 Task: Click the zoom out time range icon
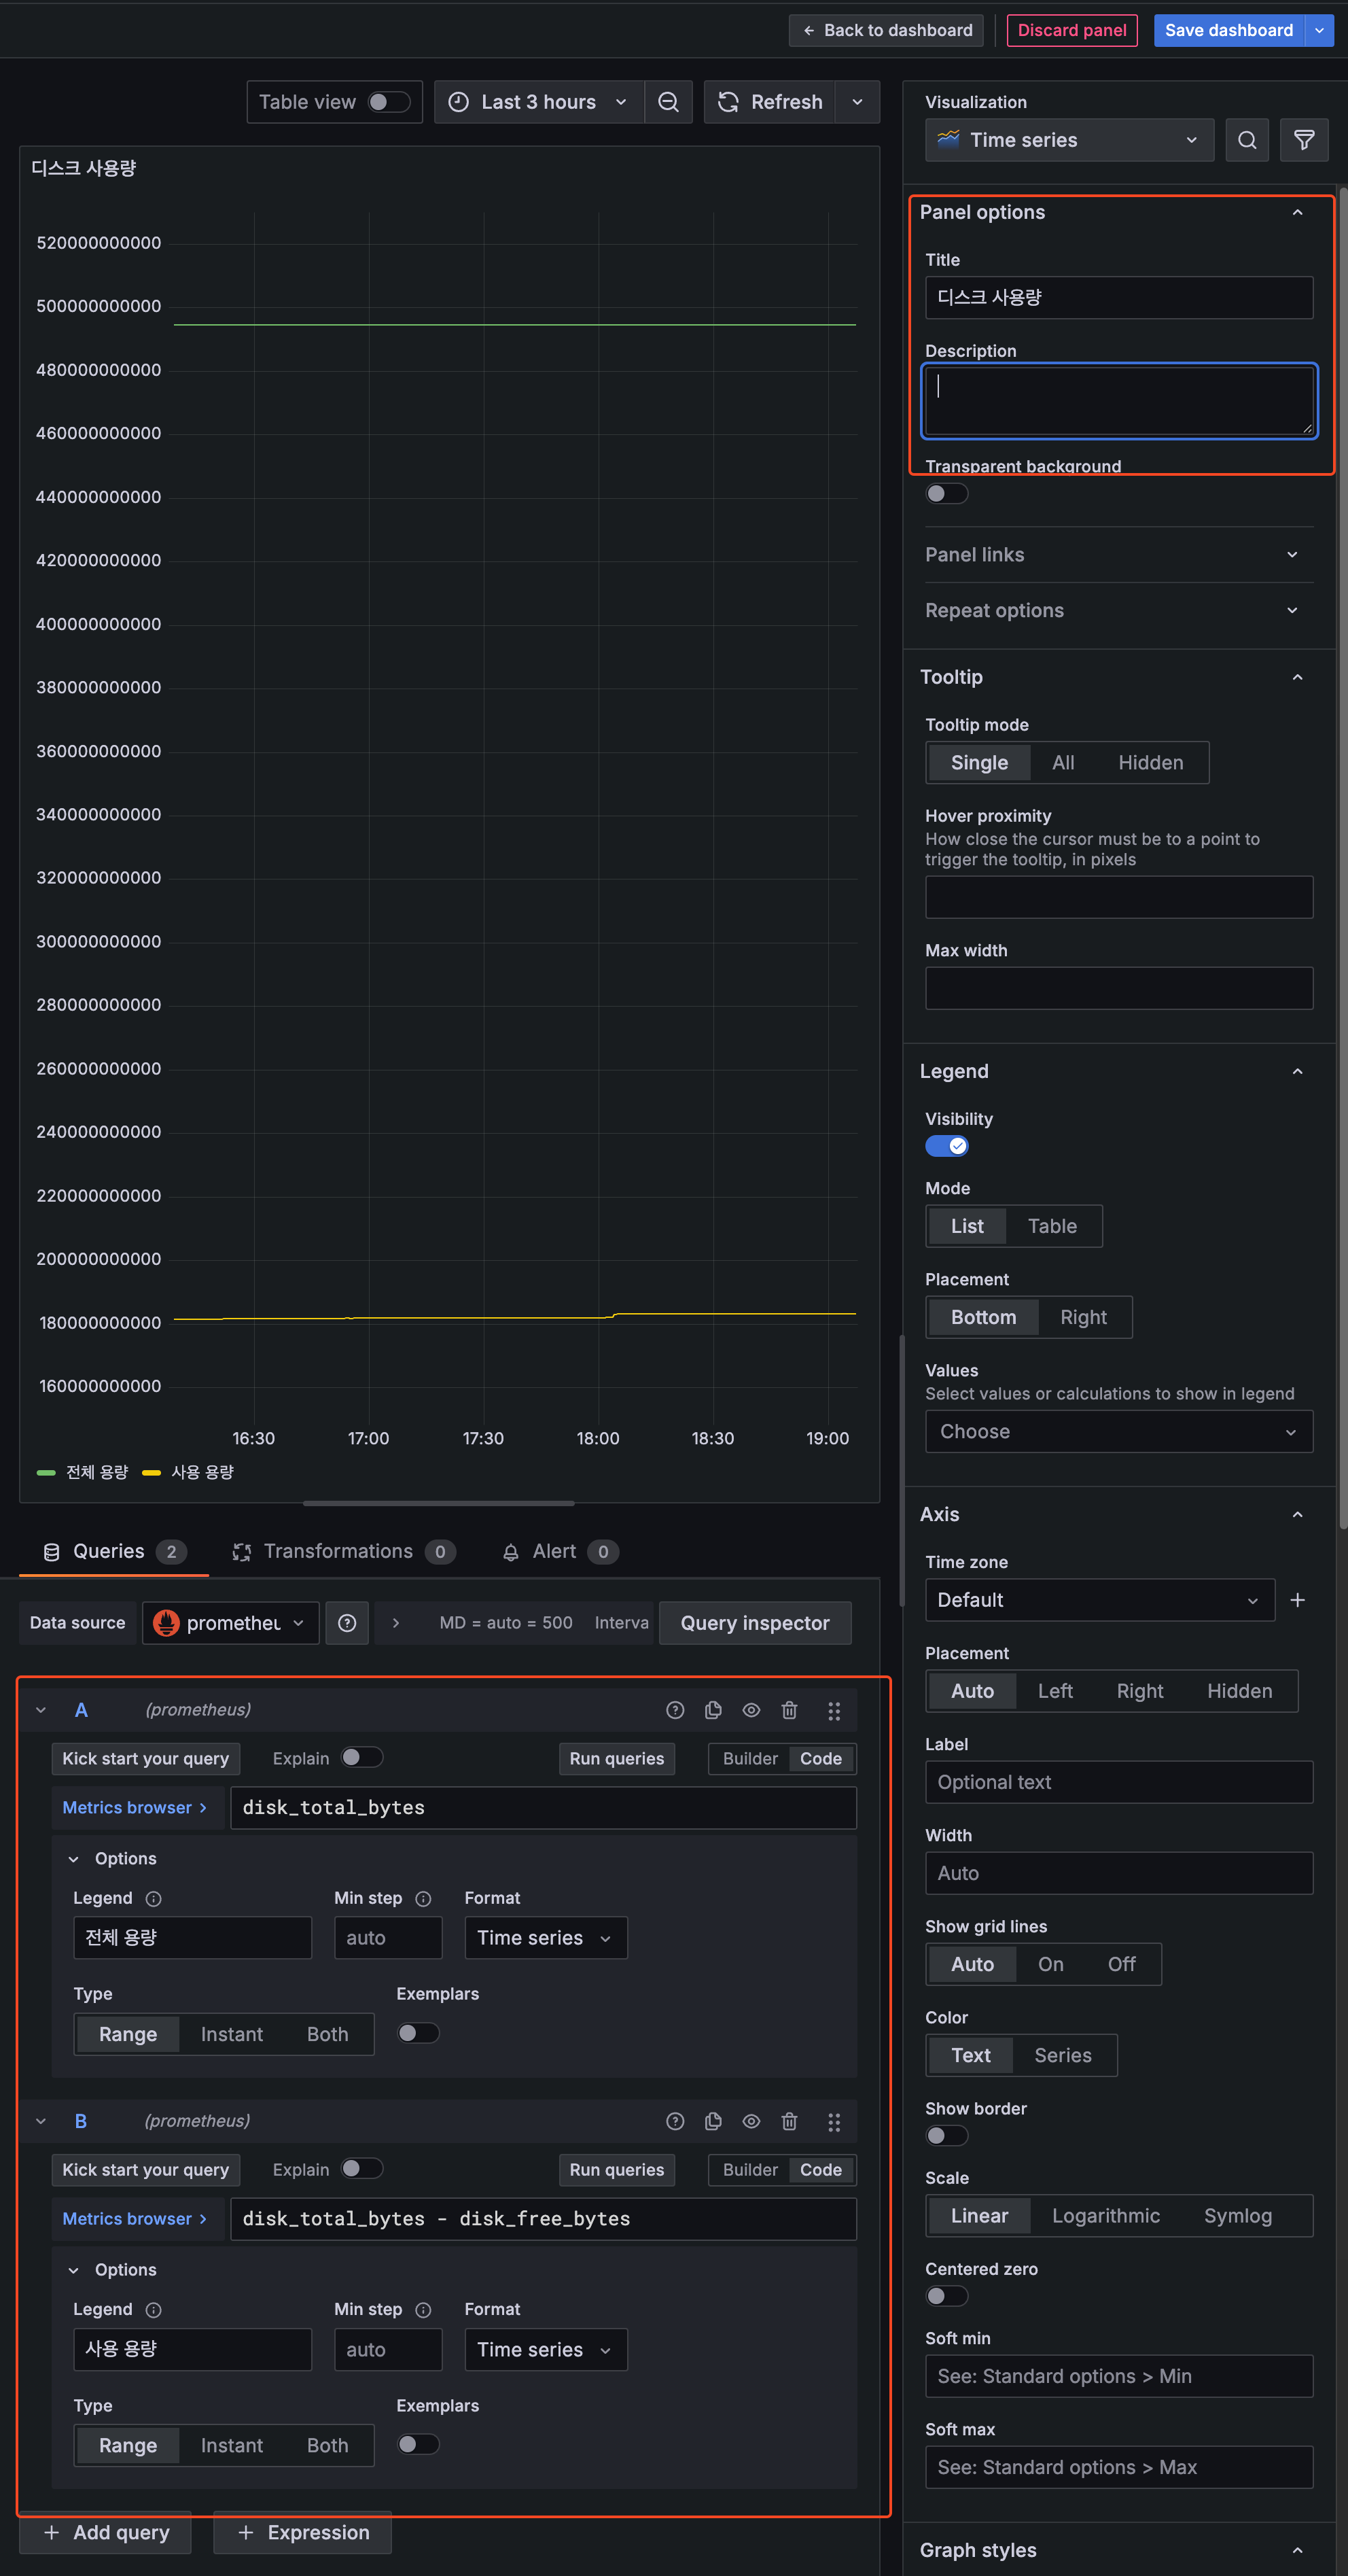[668, 102]
